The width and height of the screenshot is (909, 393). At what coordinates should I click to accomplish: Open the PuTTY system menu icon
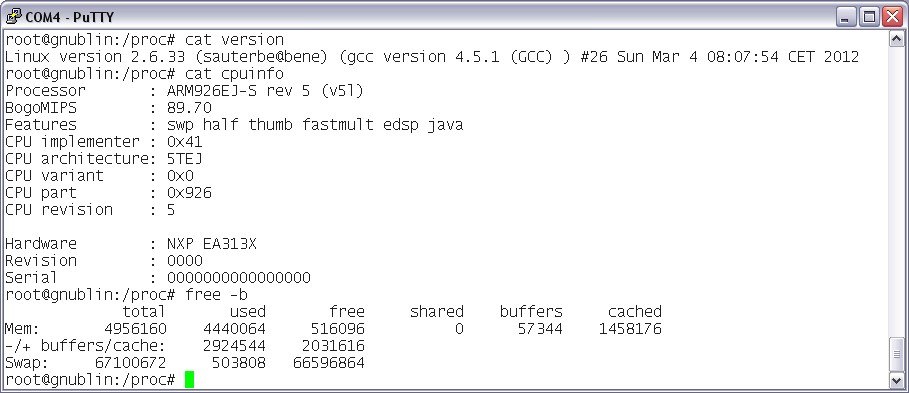[x=14, y=16]
